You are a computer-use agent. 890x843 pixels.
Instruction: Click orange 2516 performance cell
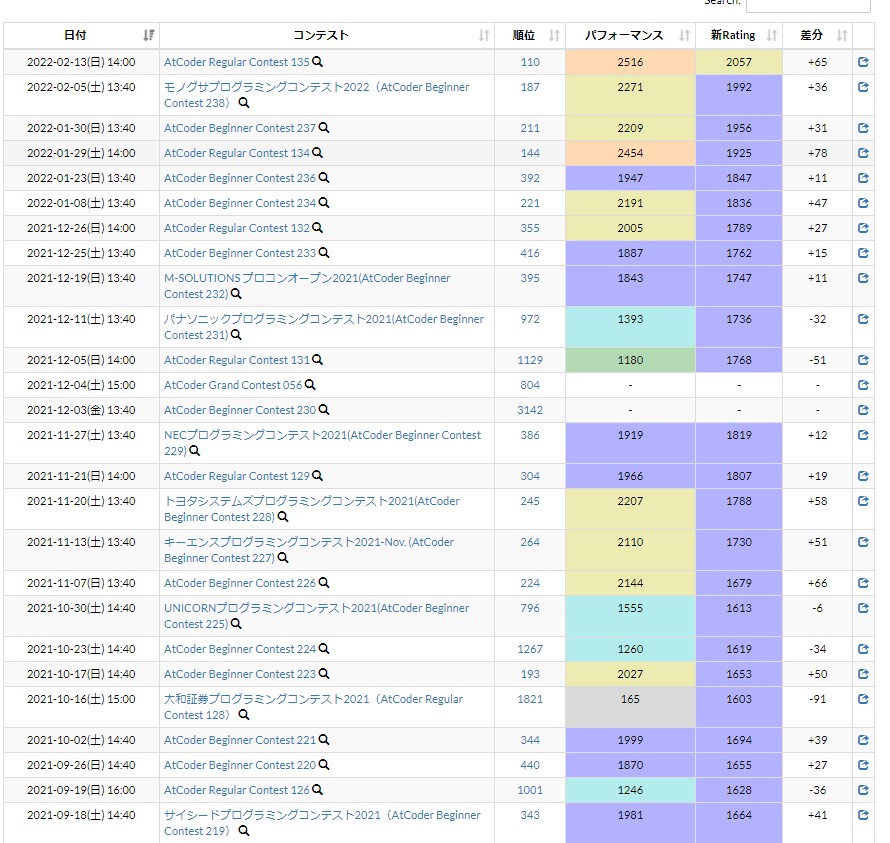pyautogui.click(x=630, y=62)
